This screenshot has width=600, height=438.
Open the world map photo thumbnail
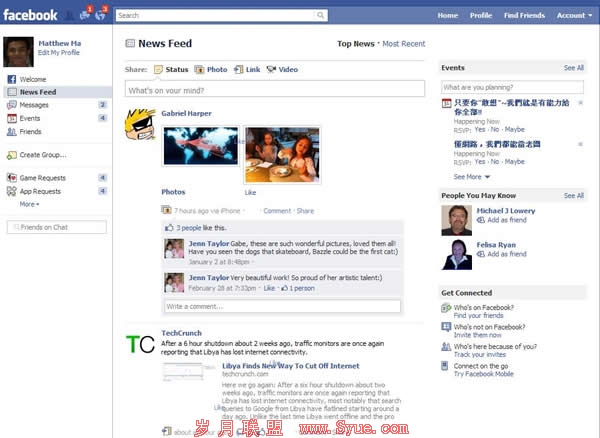201,146
